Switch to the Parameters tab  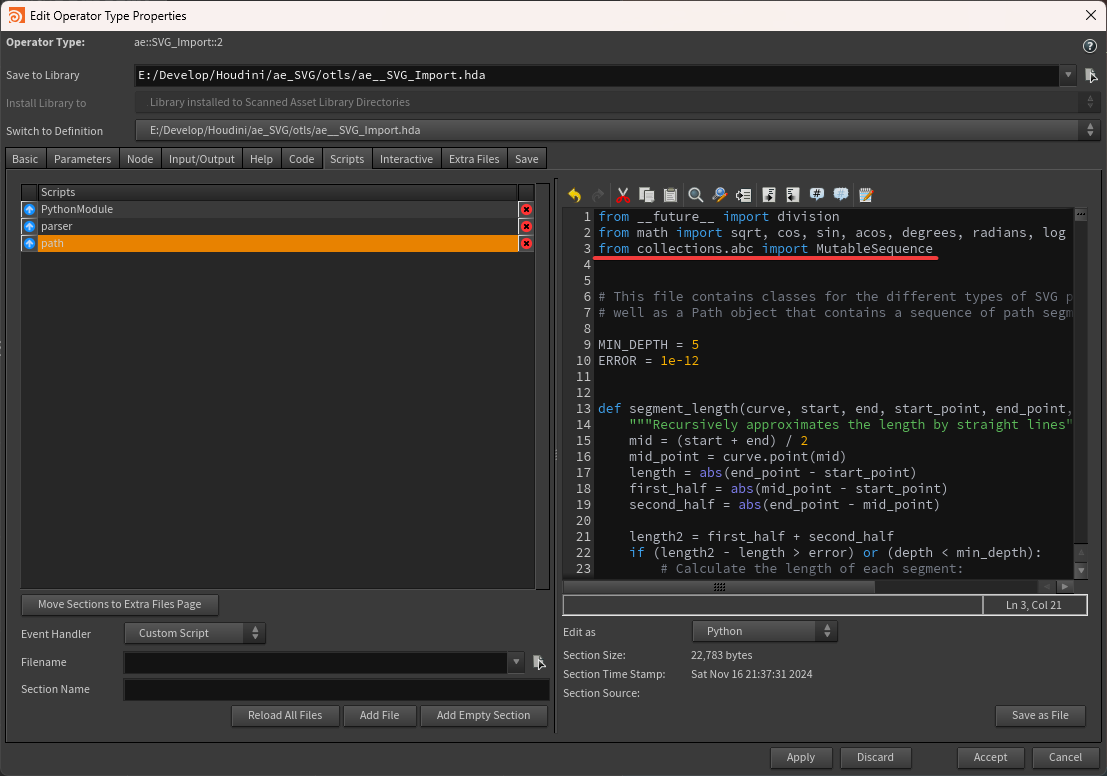(x=82, y=159)
